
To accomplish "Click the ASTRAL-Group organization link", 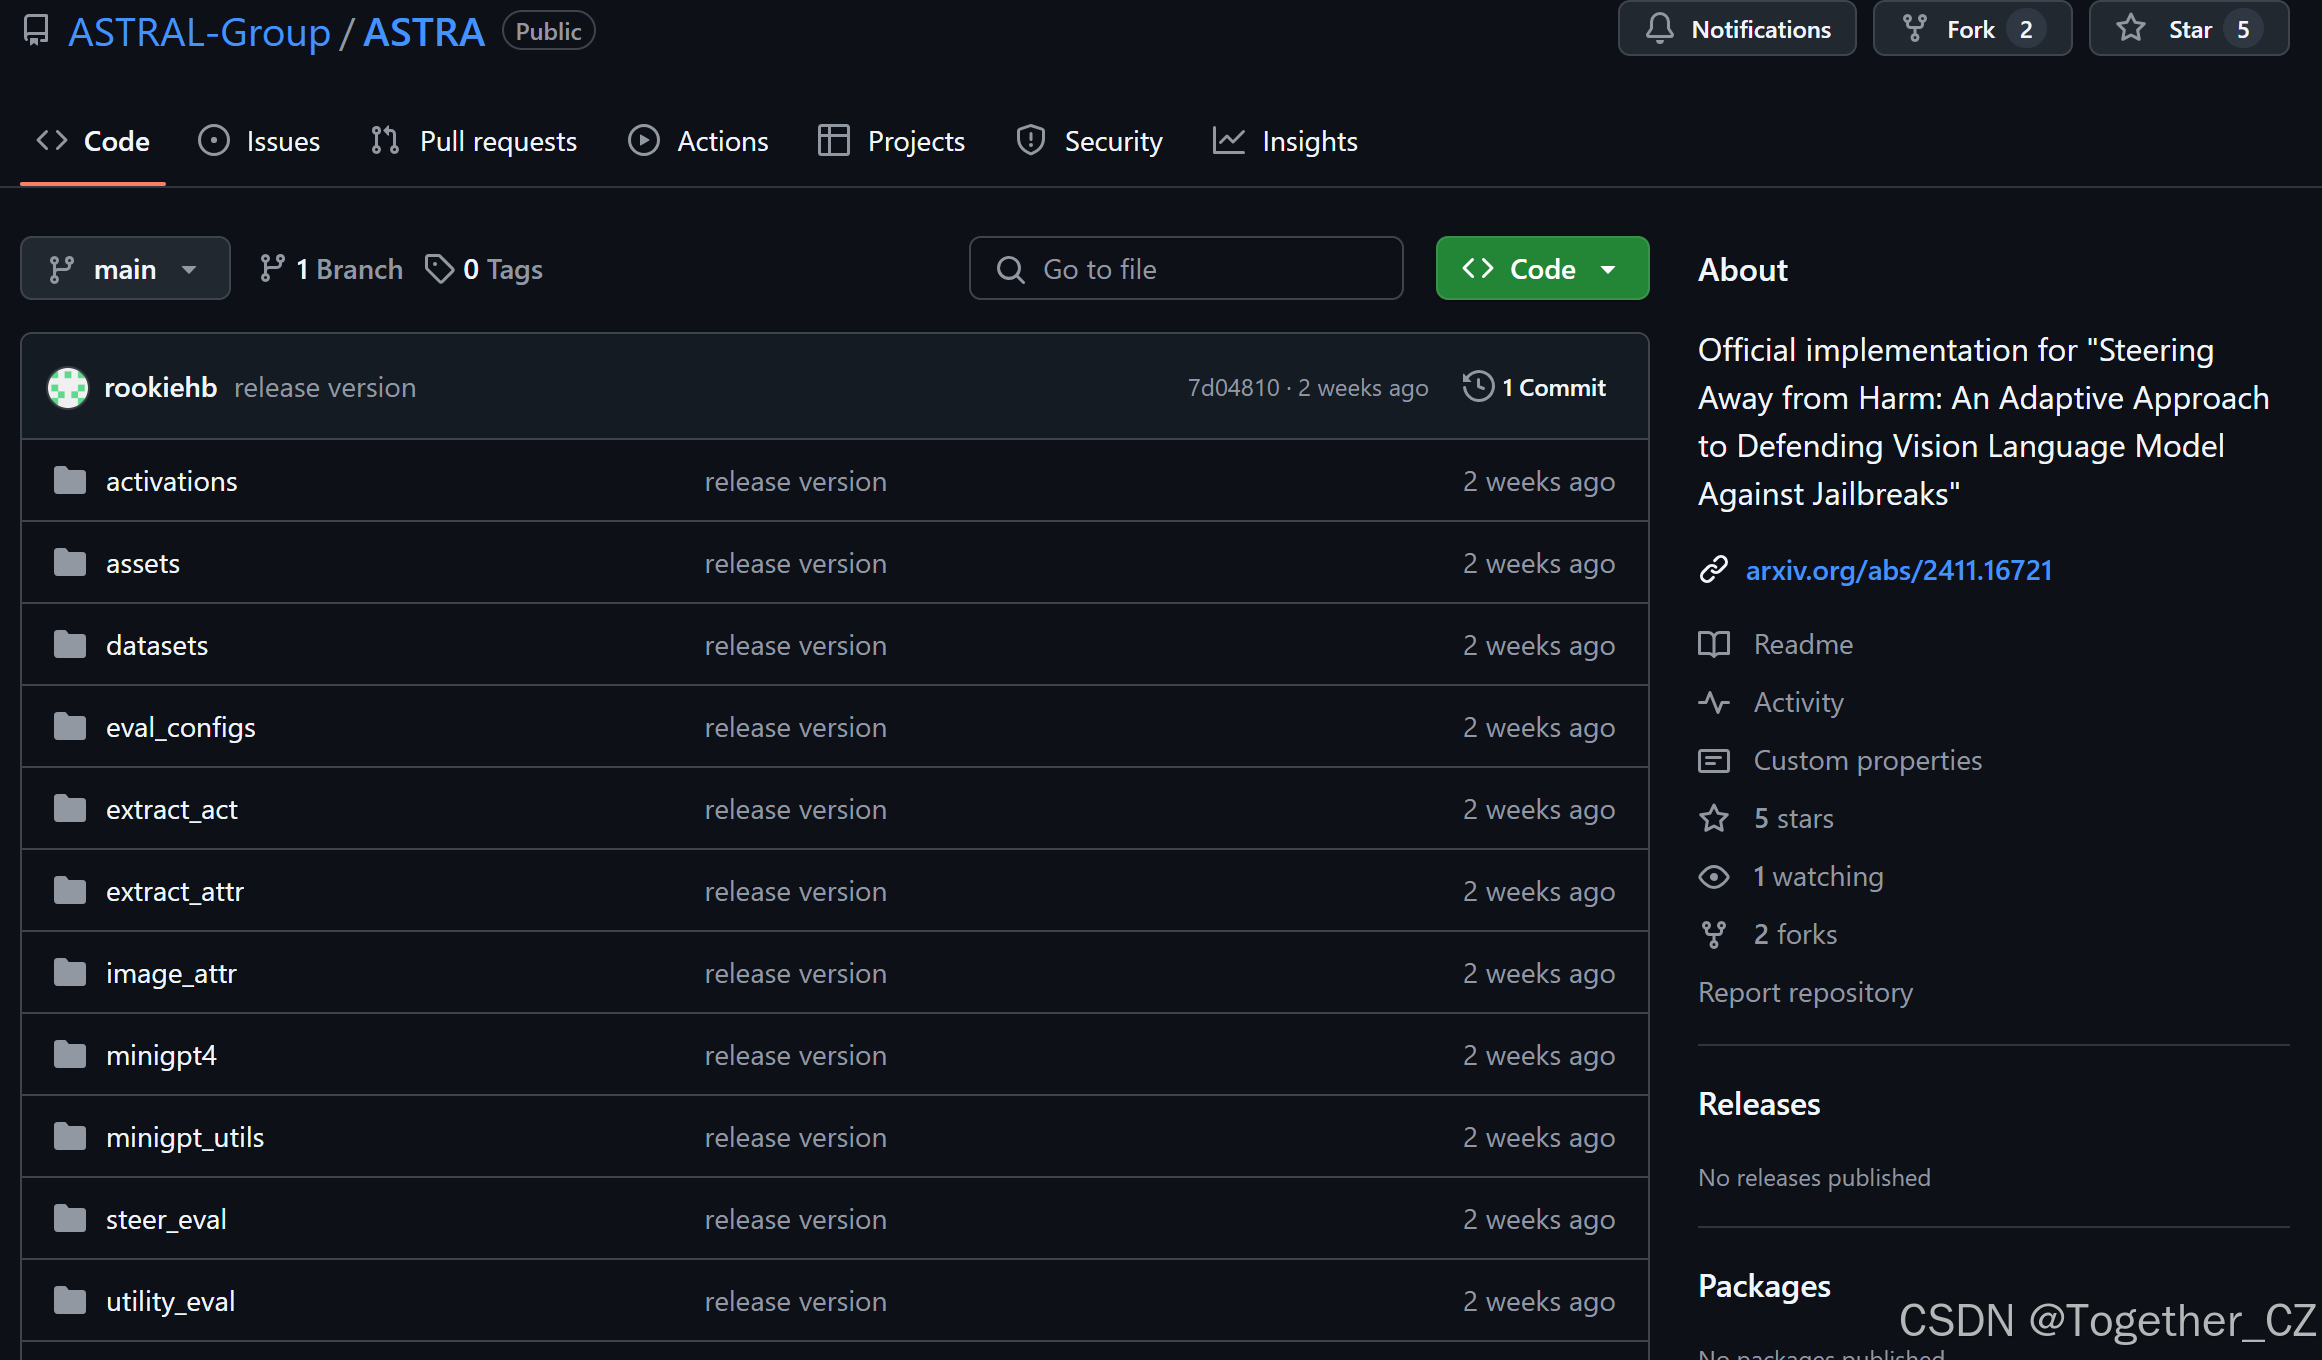I will point(199,32).
